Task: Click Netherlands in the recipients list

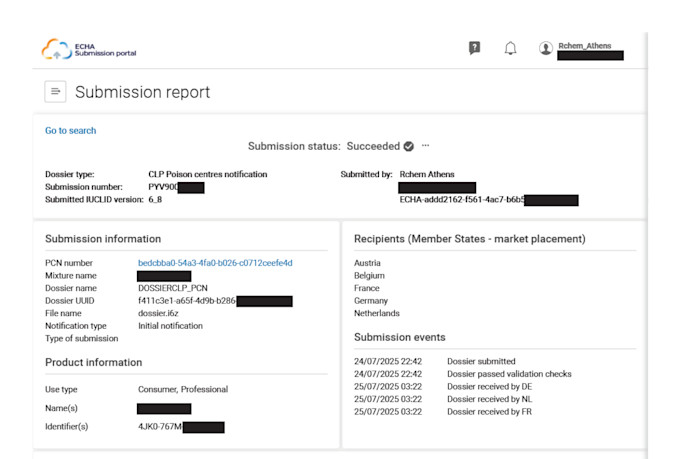Action: point(376,313)
